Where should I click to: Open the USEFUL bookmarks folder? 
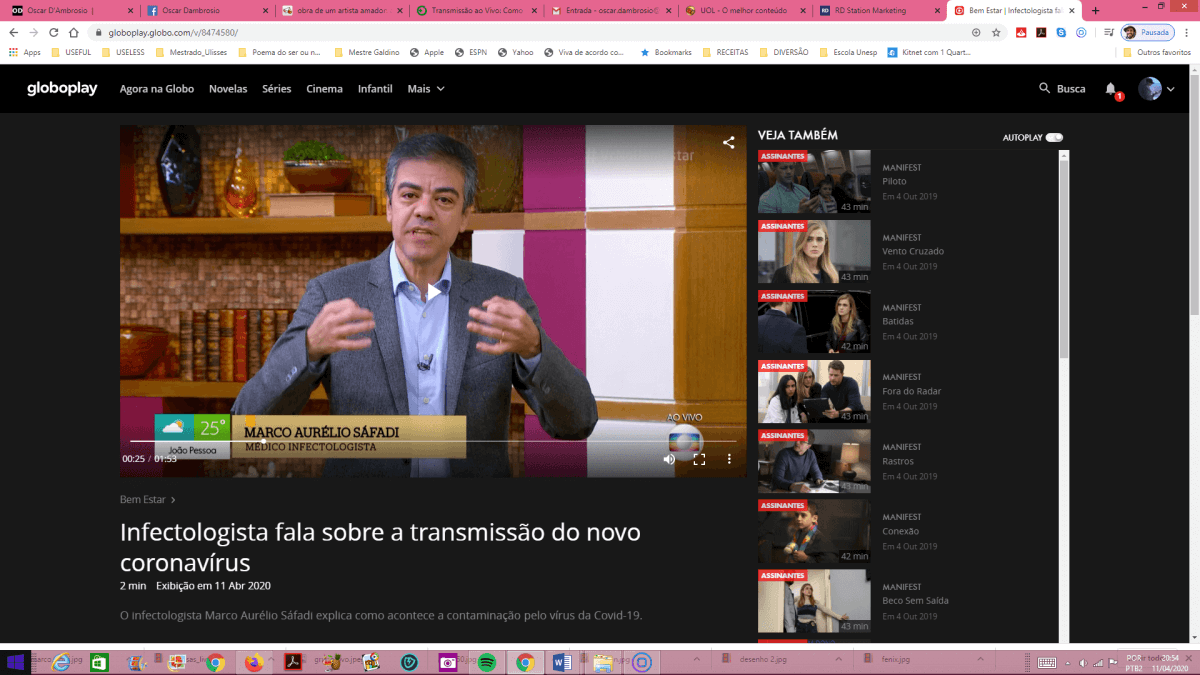pyautogui.click(x=71, y=52)
